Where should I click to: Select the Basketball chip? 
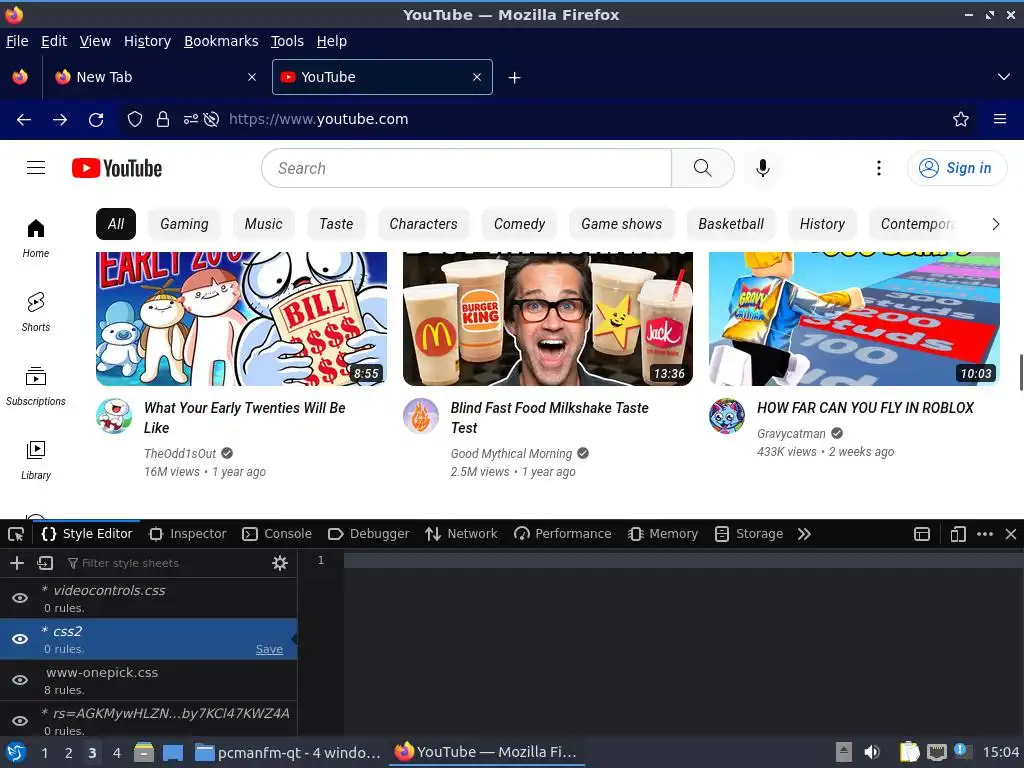tap(731, 224)
